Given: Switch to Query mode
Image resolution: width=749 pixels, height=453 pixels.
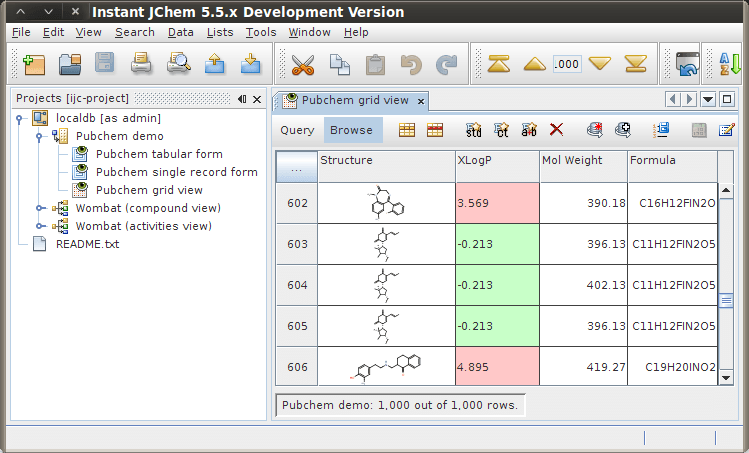Looking at the screenshot, I should (x=297, y=130).
